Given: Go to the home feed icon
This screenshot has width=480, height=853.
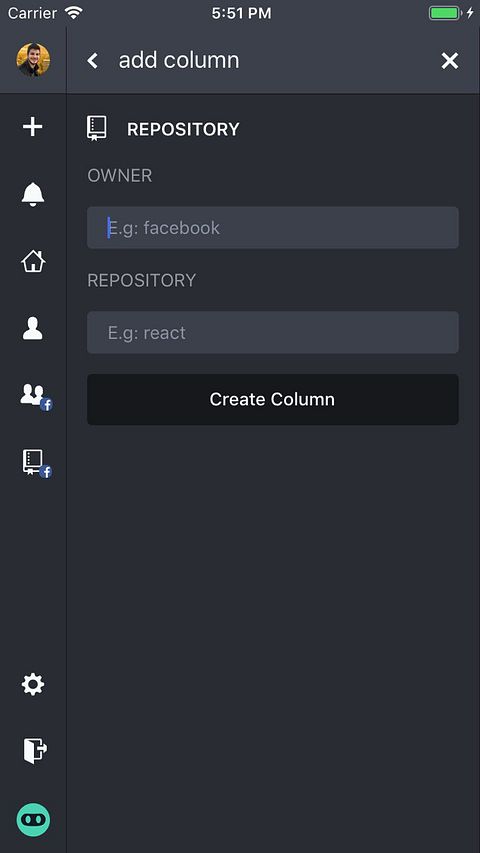Looking at the screenshot, I should (x=33, y=261).
